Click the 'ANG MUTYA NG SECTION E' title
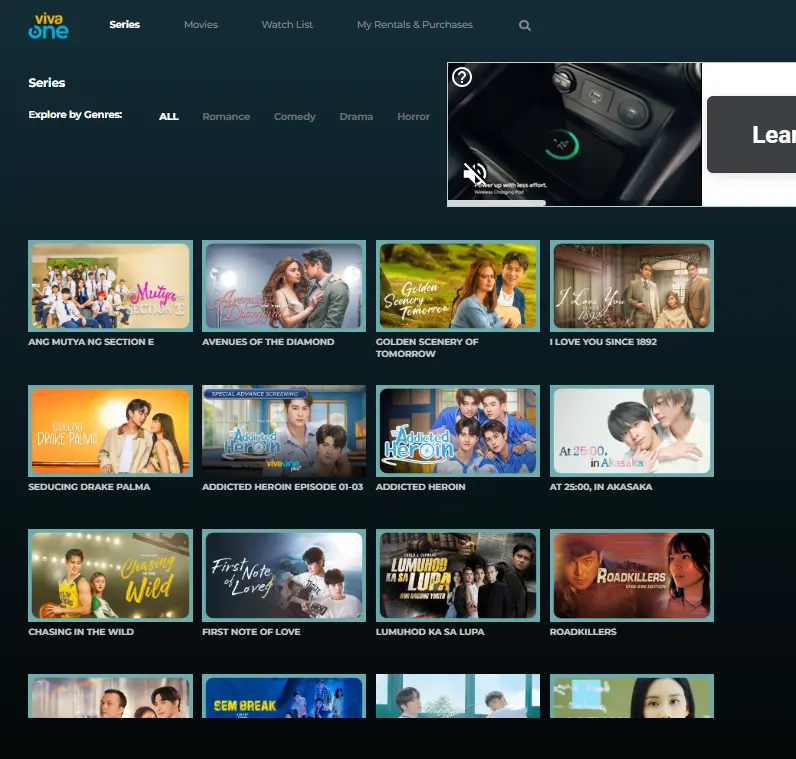The width and height of the screenshot is (796, 759). coord(91,342)
